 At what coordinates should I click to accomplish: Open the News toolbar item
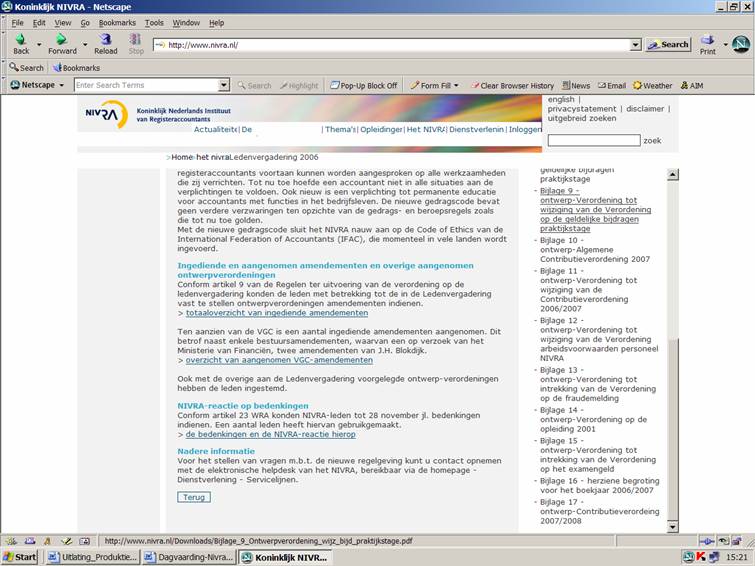pos(576,85)
